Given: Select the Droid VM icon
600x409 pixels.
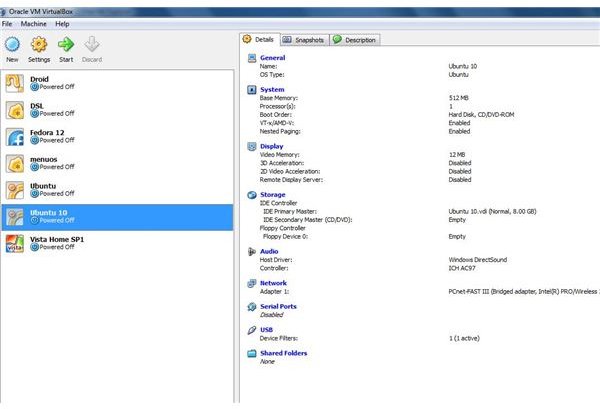Looking at the screenshot, I should point(15,83).
